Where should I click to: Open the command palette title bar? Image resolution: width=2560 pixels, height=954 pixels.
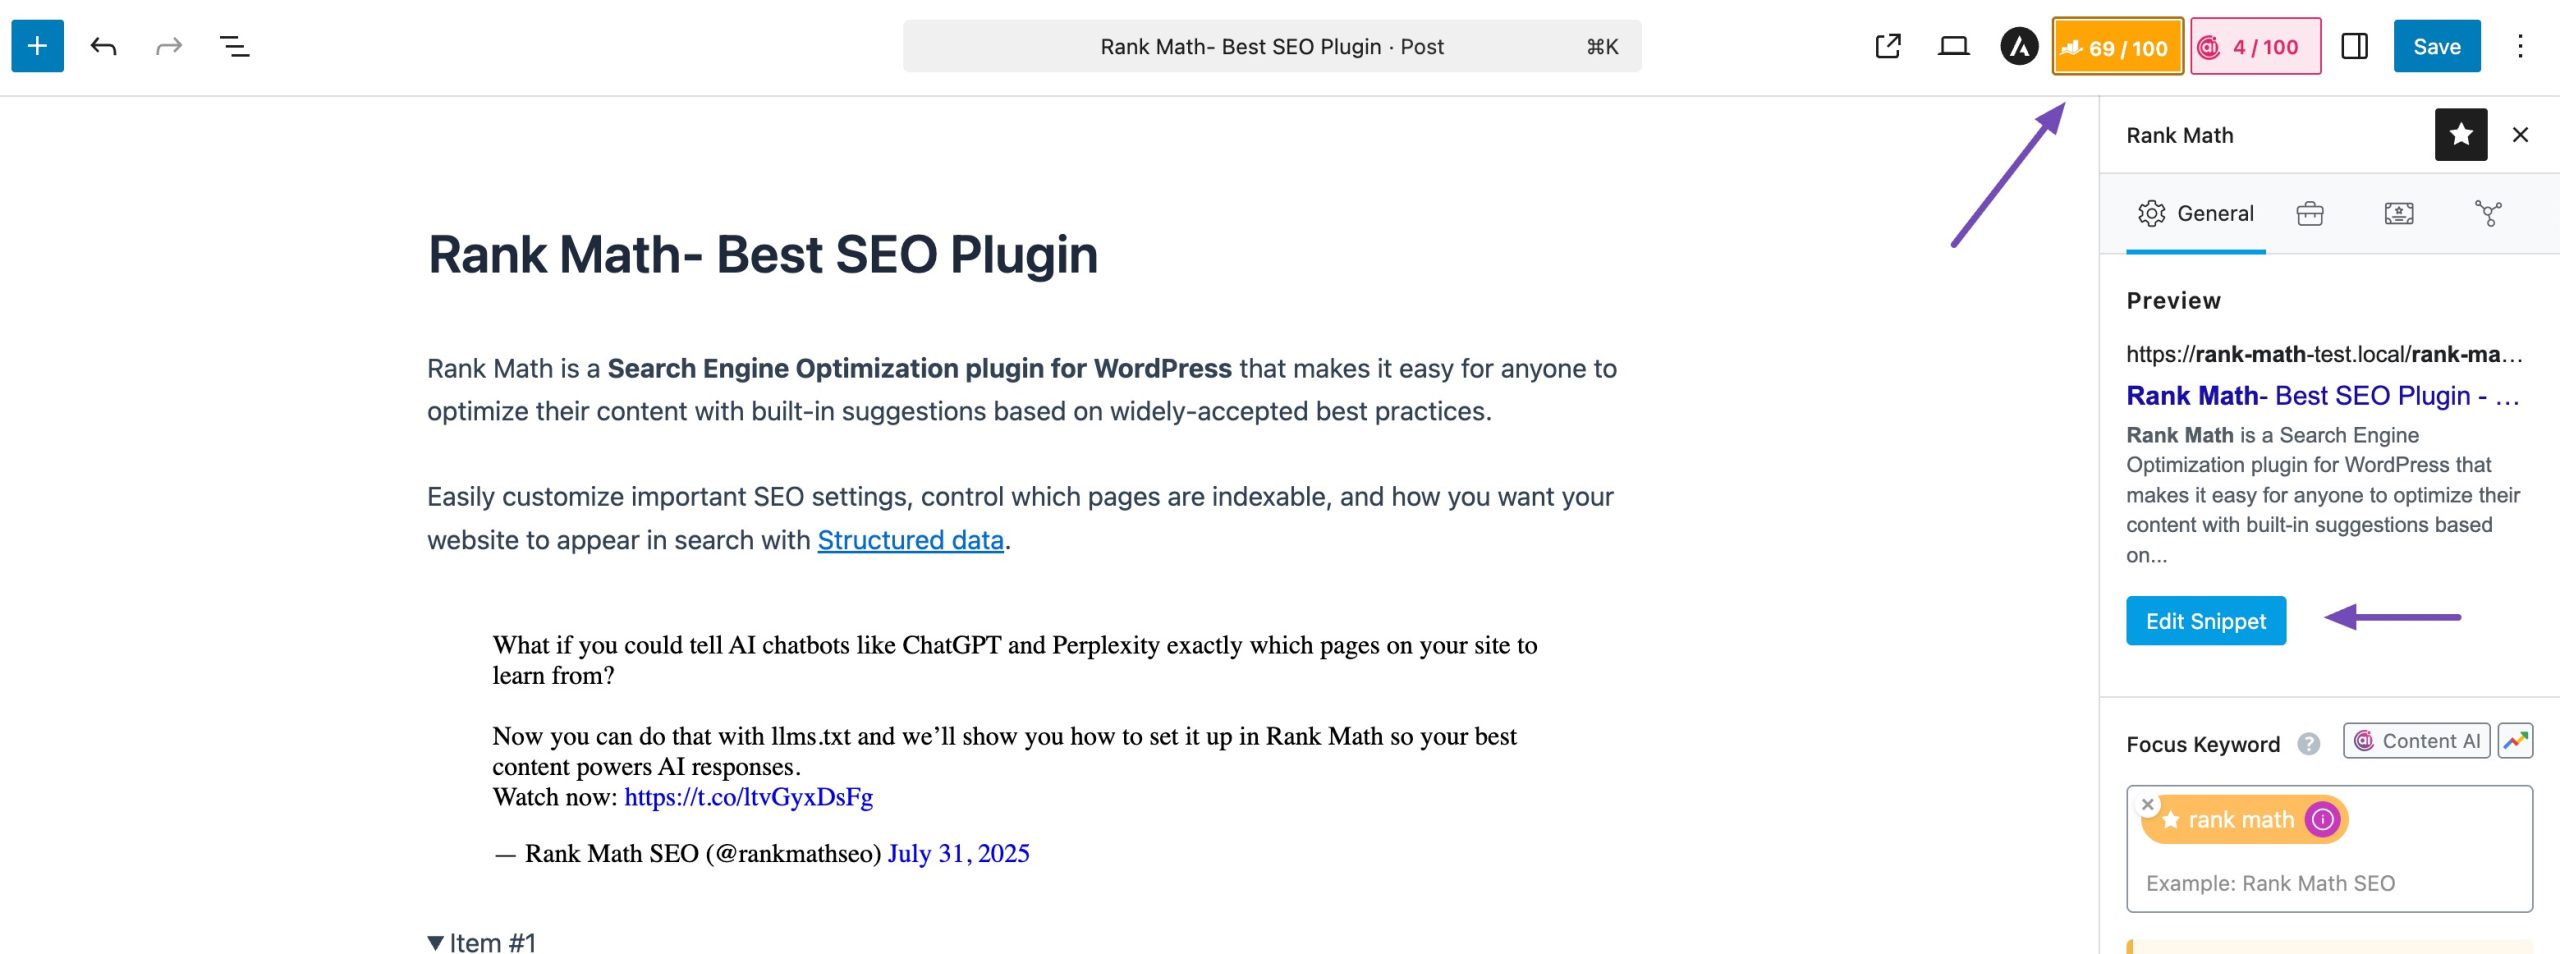click(1271, 46)
